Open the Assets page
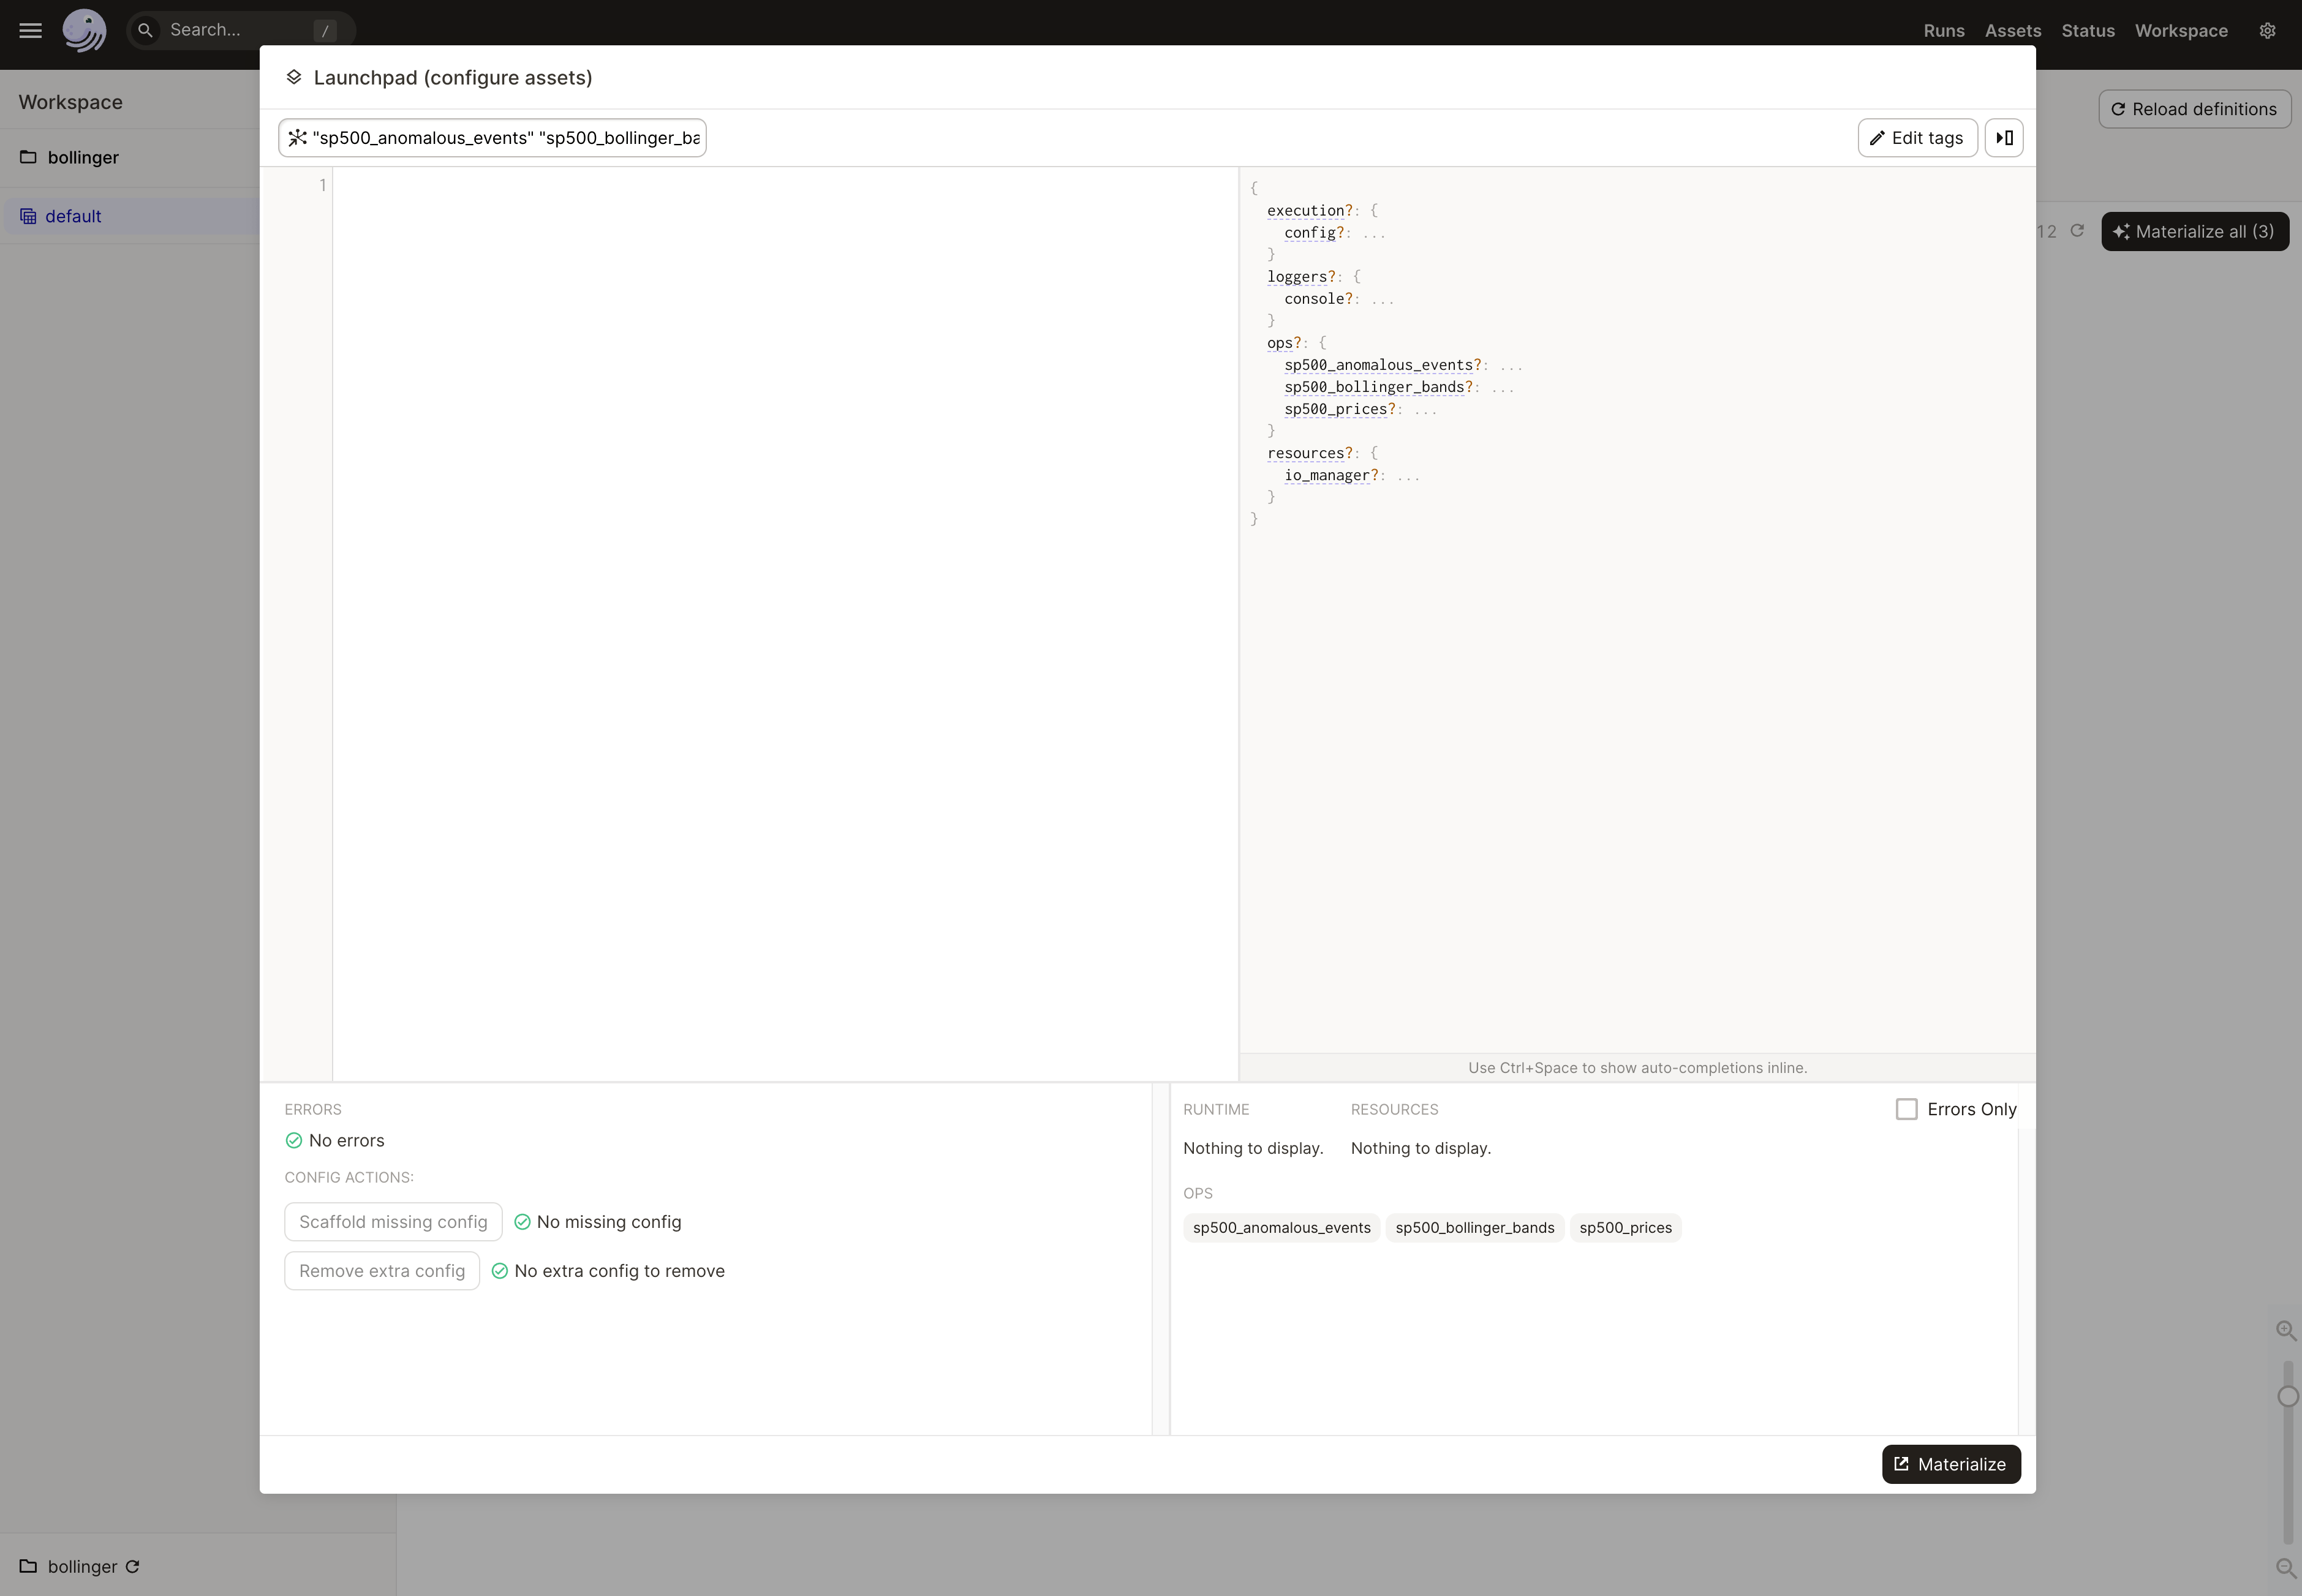Screen dimensions: 2302x1596 (x=2013, y=30)
